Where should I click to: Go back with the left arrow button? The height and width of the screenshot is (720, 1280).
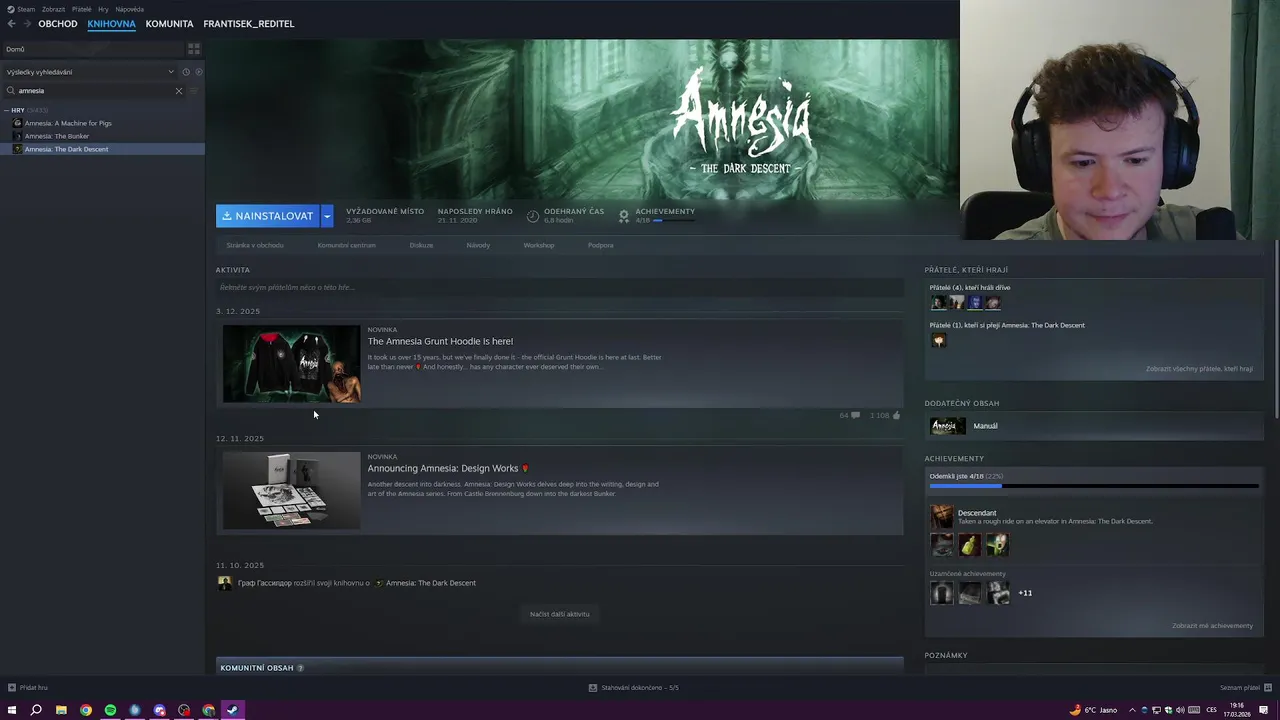[x=12, y=24]
